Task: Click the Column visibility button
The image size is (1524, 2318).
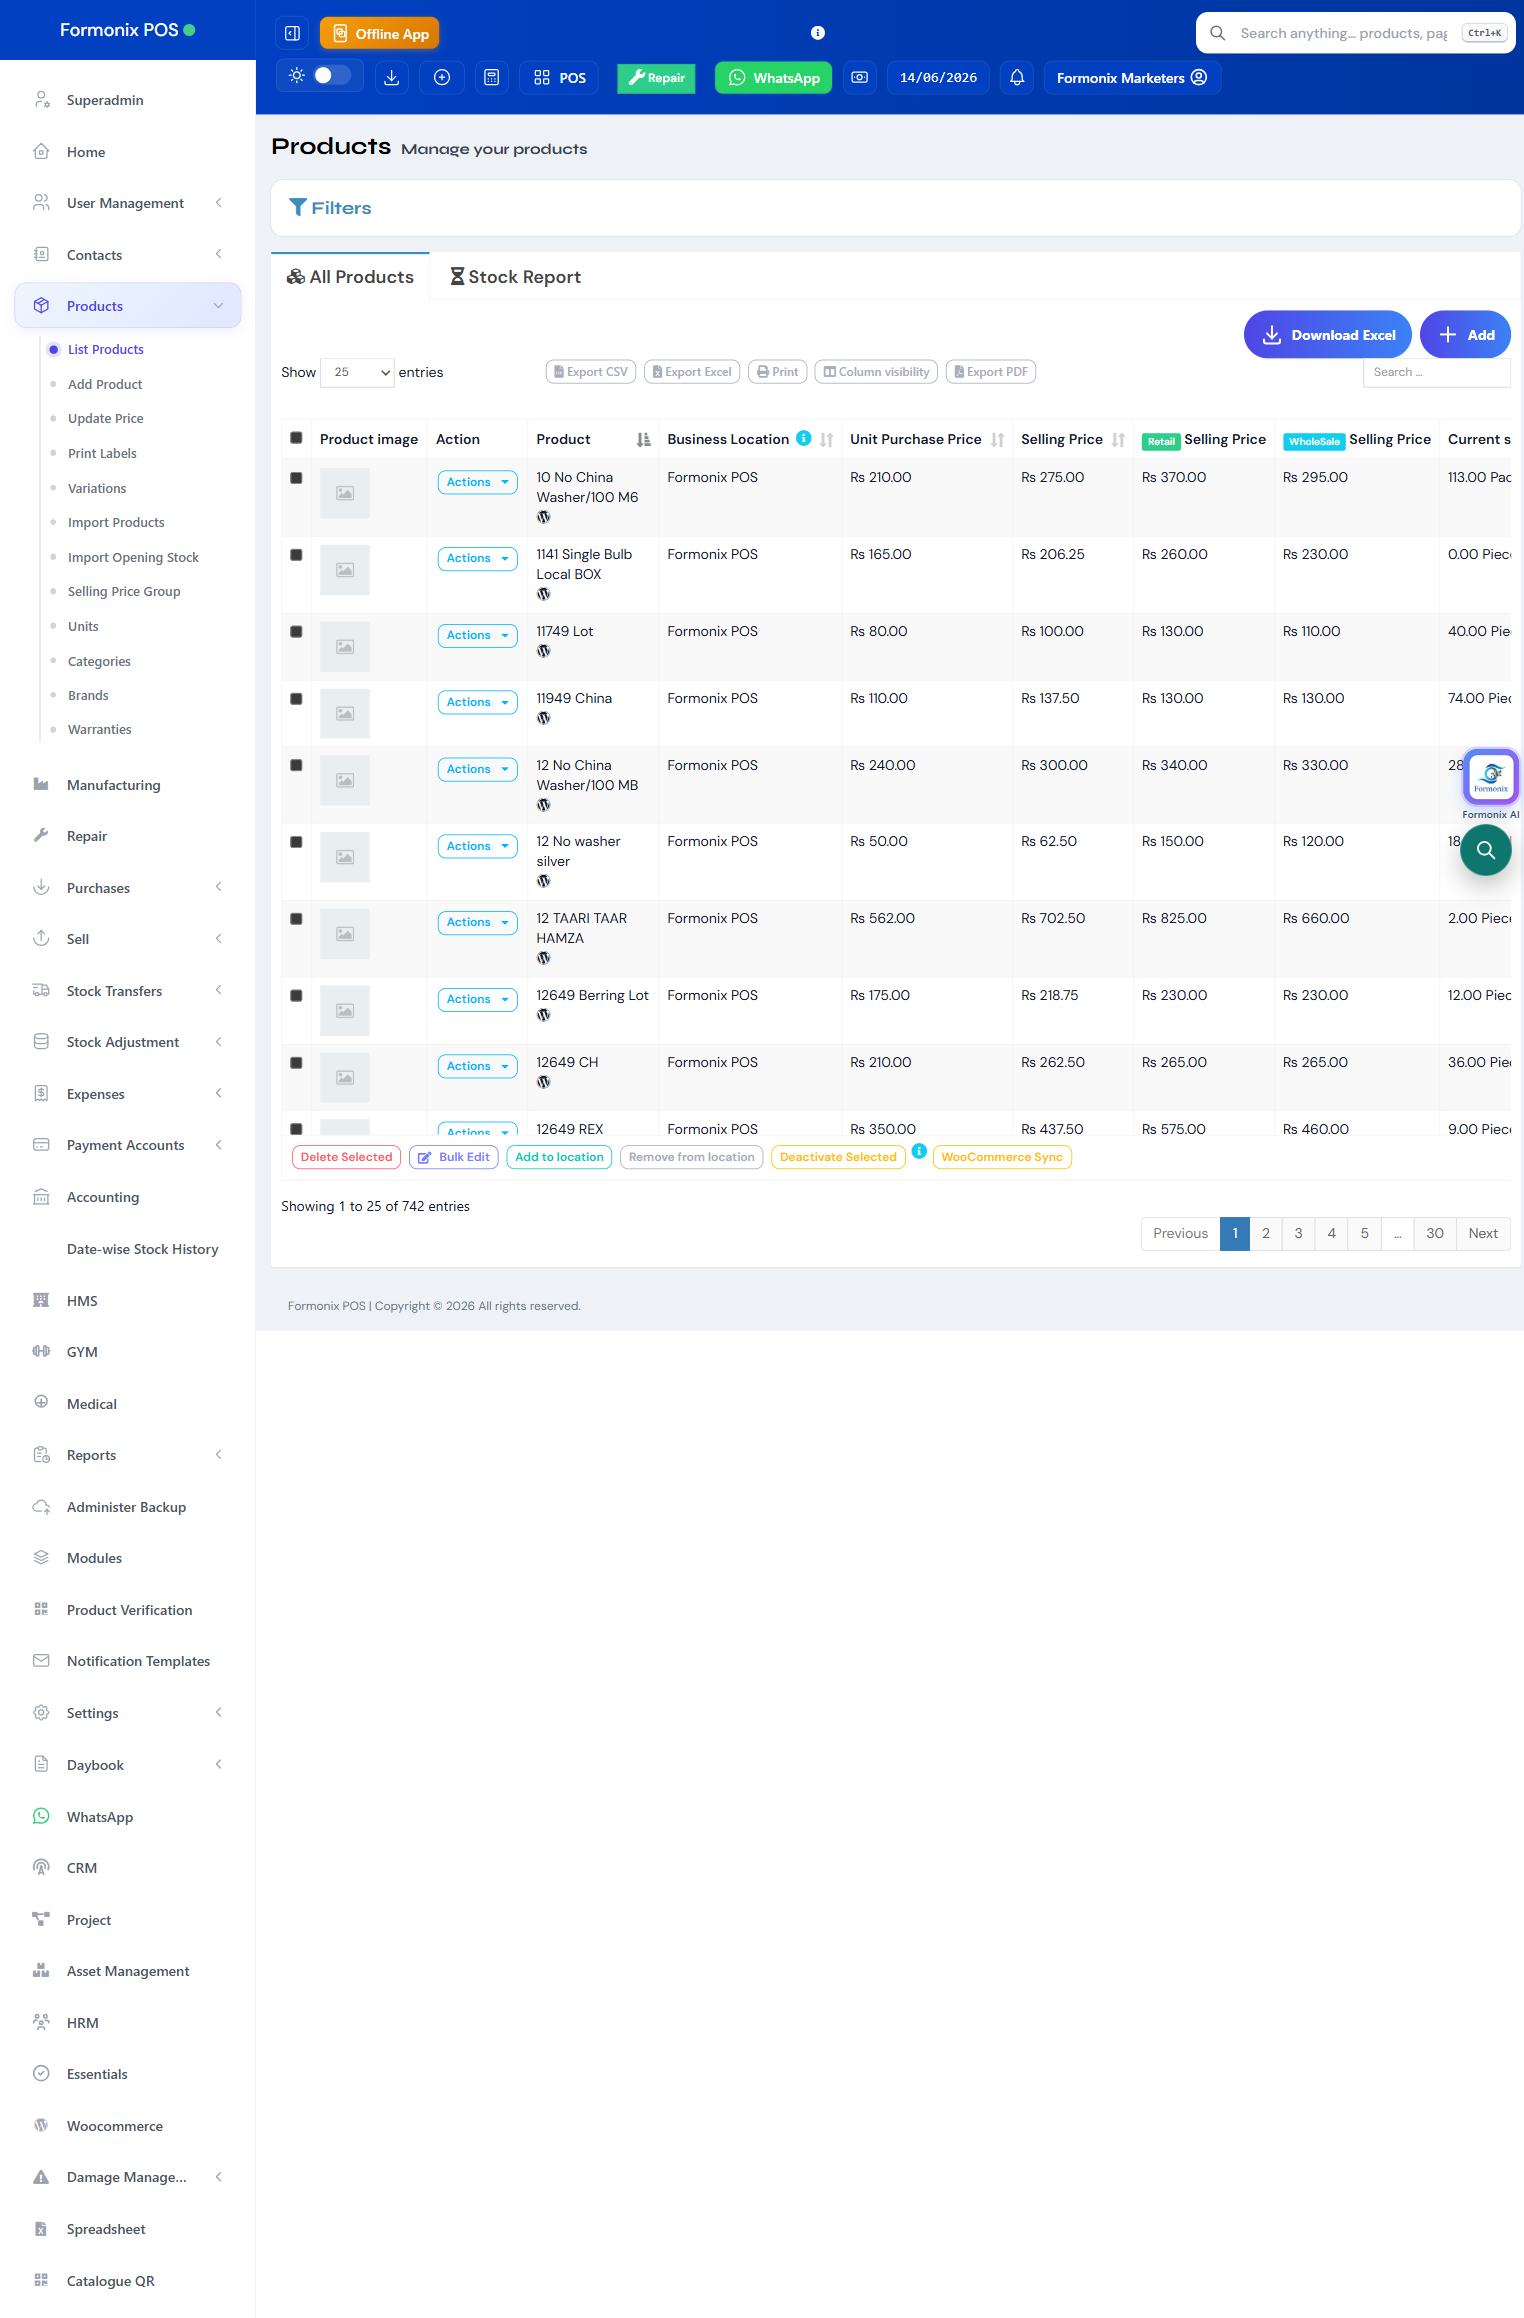Action: pos(876,372)
